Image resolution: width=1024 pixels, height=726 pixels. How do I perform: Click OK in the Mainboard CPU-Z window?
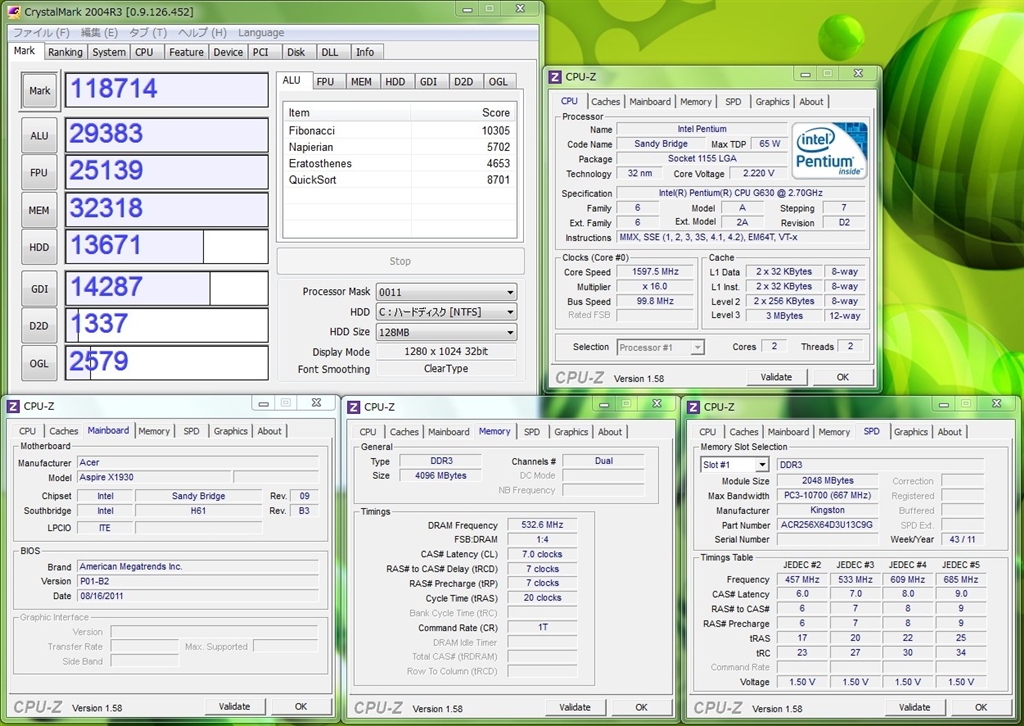click(x=301, y=706)
